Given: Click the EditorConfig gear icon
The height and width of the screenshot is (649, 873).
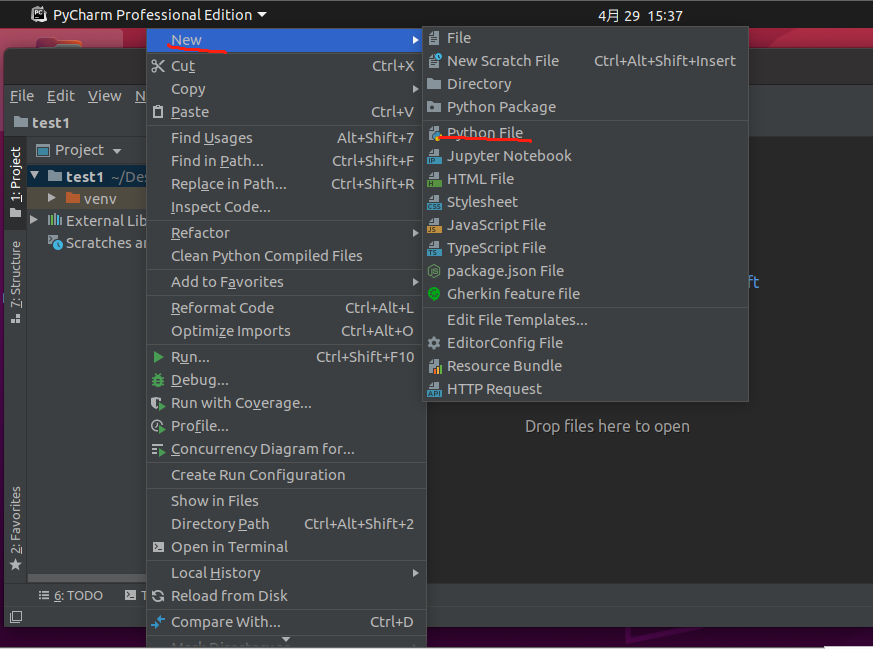Looking at the screenshot, I should pyautogui.click(x=434, y=343).
